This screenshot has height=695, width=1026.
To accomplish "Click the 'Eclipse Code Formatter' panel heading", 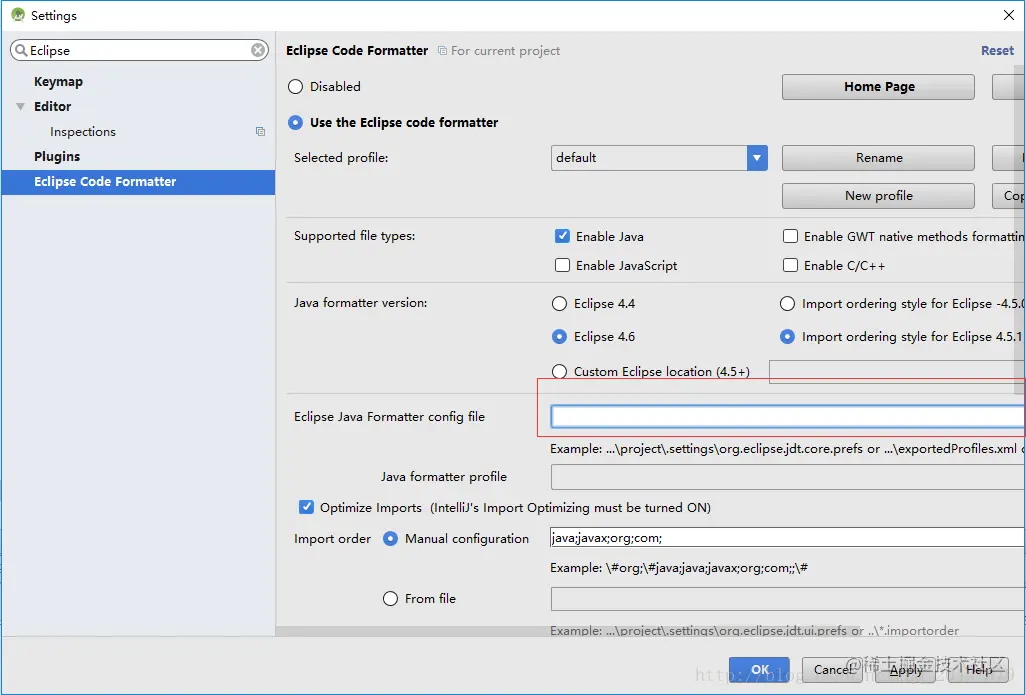I will pyautogui.click(x=357, y=50).
